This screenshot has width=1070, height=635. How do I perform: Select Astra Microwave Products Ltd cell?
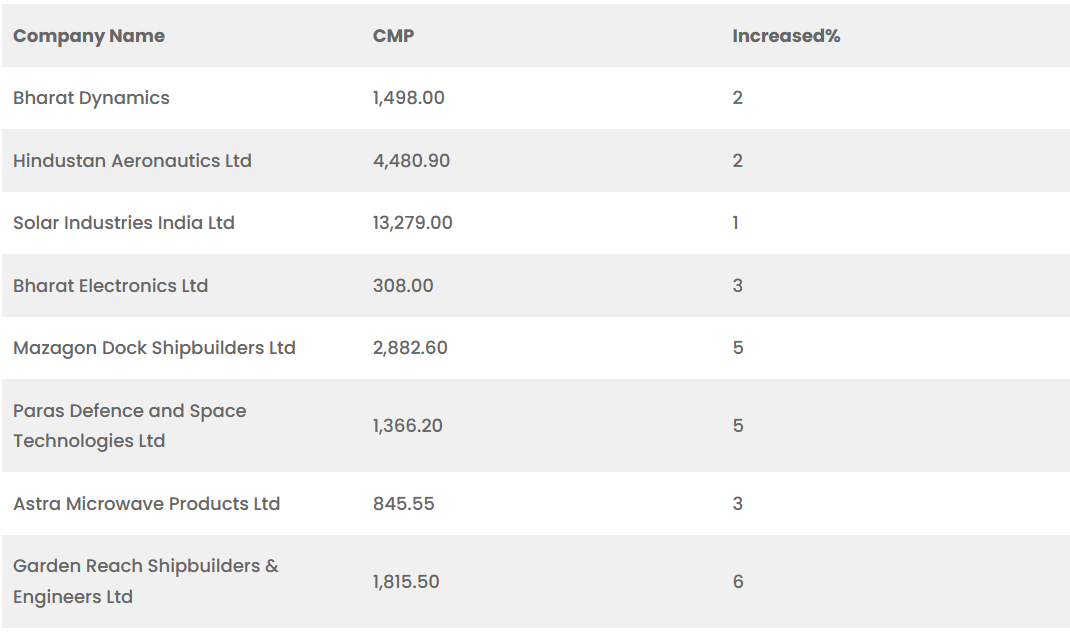[x=146, y=504]
